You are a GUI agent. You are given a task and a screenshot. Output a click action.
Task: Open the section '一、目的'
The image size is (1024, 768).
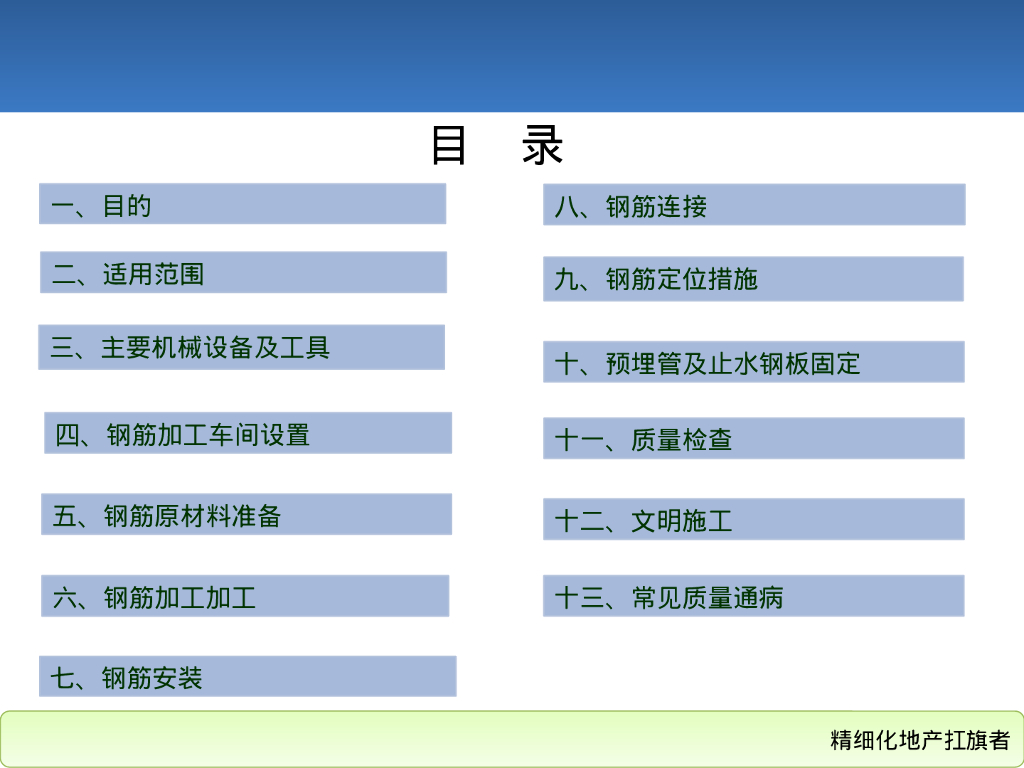[x=242, y=204]
